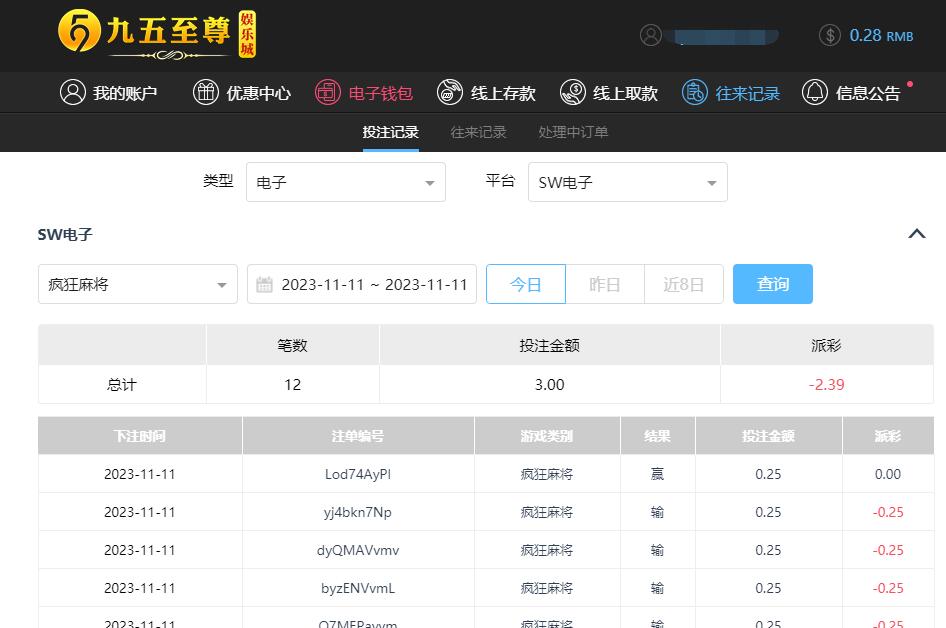The width and height of the screenshot is (946, 628).
Task: Open the game dropdown showing 疯狂麻将
Action: coord(138,284)
